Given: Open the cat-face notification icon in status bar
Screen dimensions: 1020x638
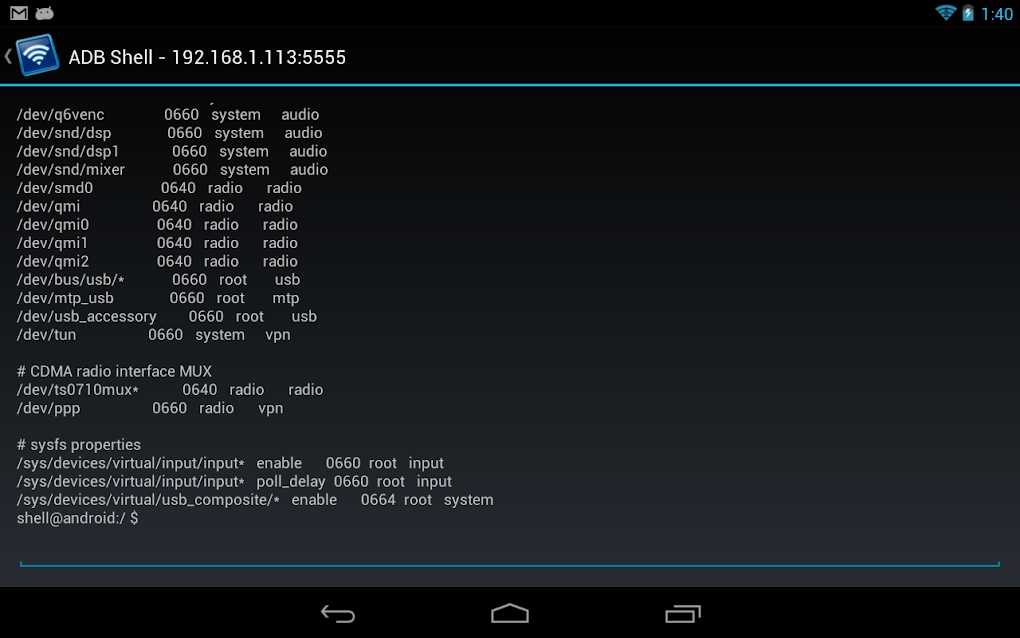Looking at the screenshot, I should [44, 13].
